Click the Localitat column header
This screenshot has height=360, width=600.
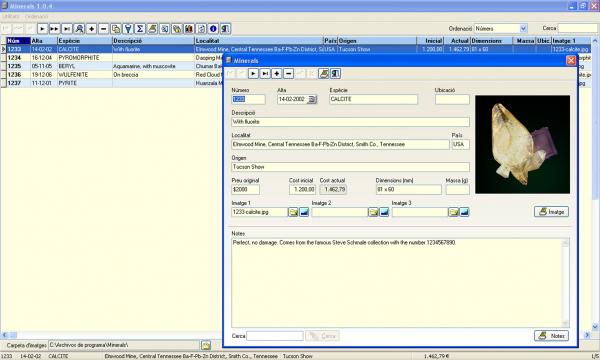tap(259, 41)
